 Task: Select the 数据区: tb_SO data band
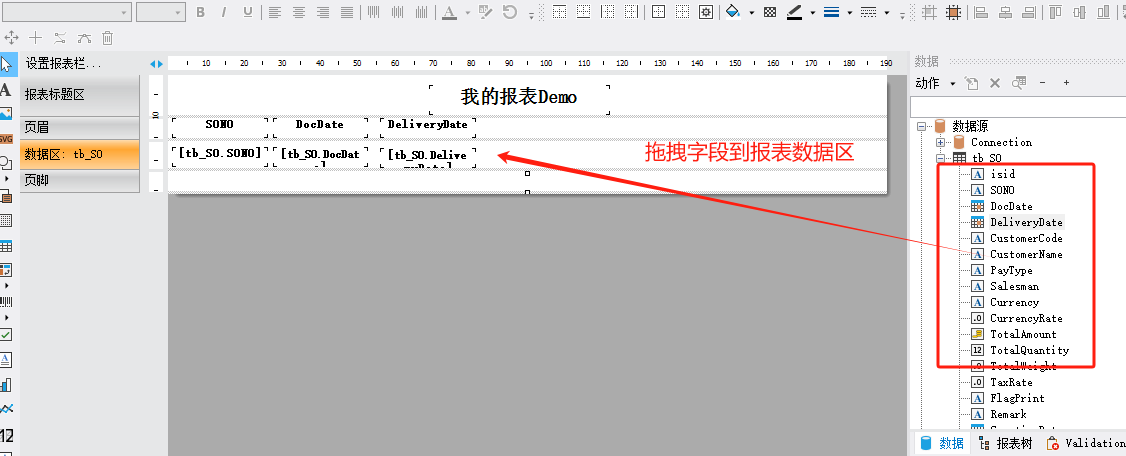coord(80,154)
